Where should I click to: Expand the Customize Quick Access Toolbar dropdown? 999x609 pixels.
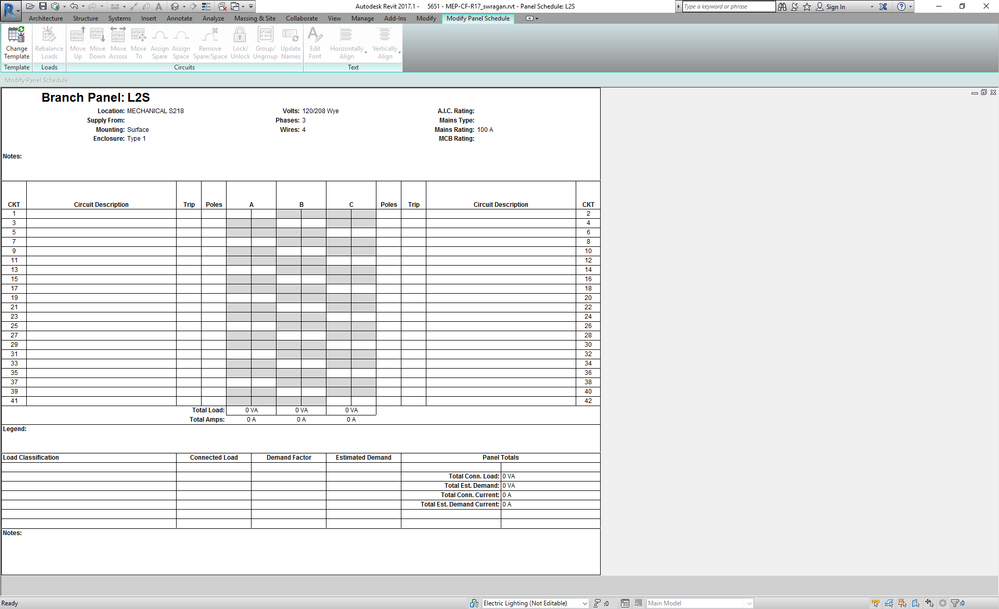coord(251,6)
